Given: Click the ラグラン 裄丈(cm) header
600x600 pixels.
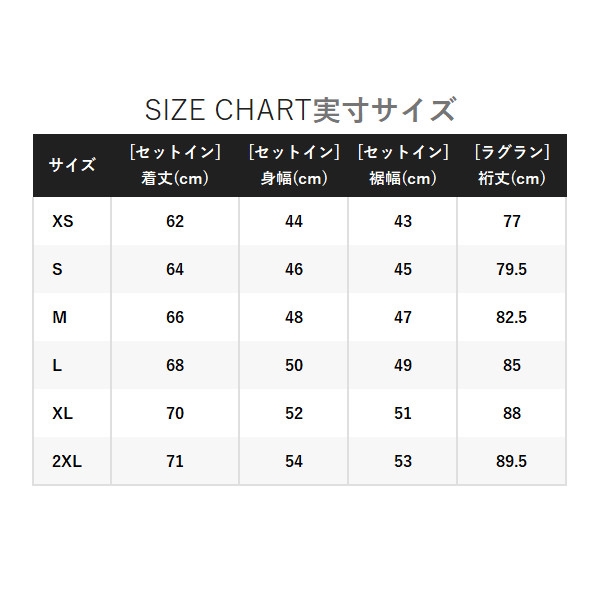Looking at the screenshot, I should point(512,165).
